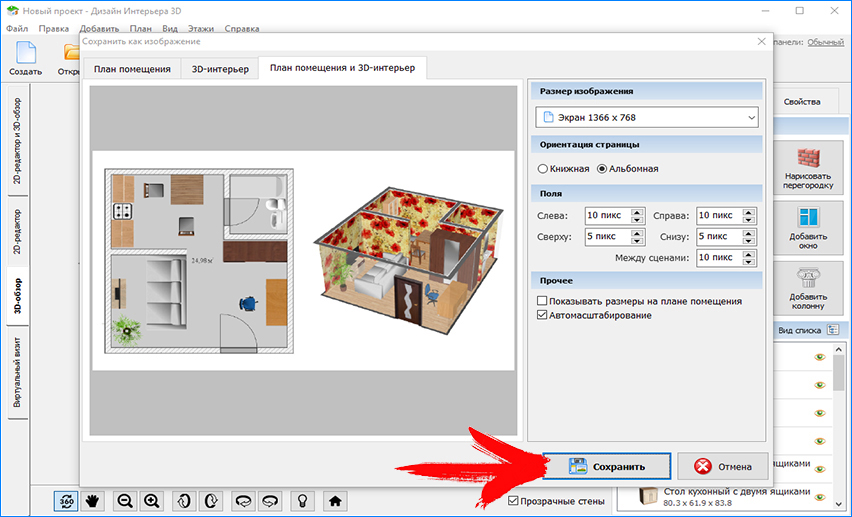Select План помещения и 3D-интерьер tab
This screenshot has width=852, height=517.
point(342,68)
